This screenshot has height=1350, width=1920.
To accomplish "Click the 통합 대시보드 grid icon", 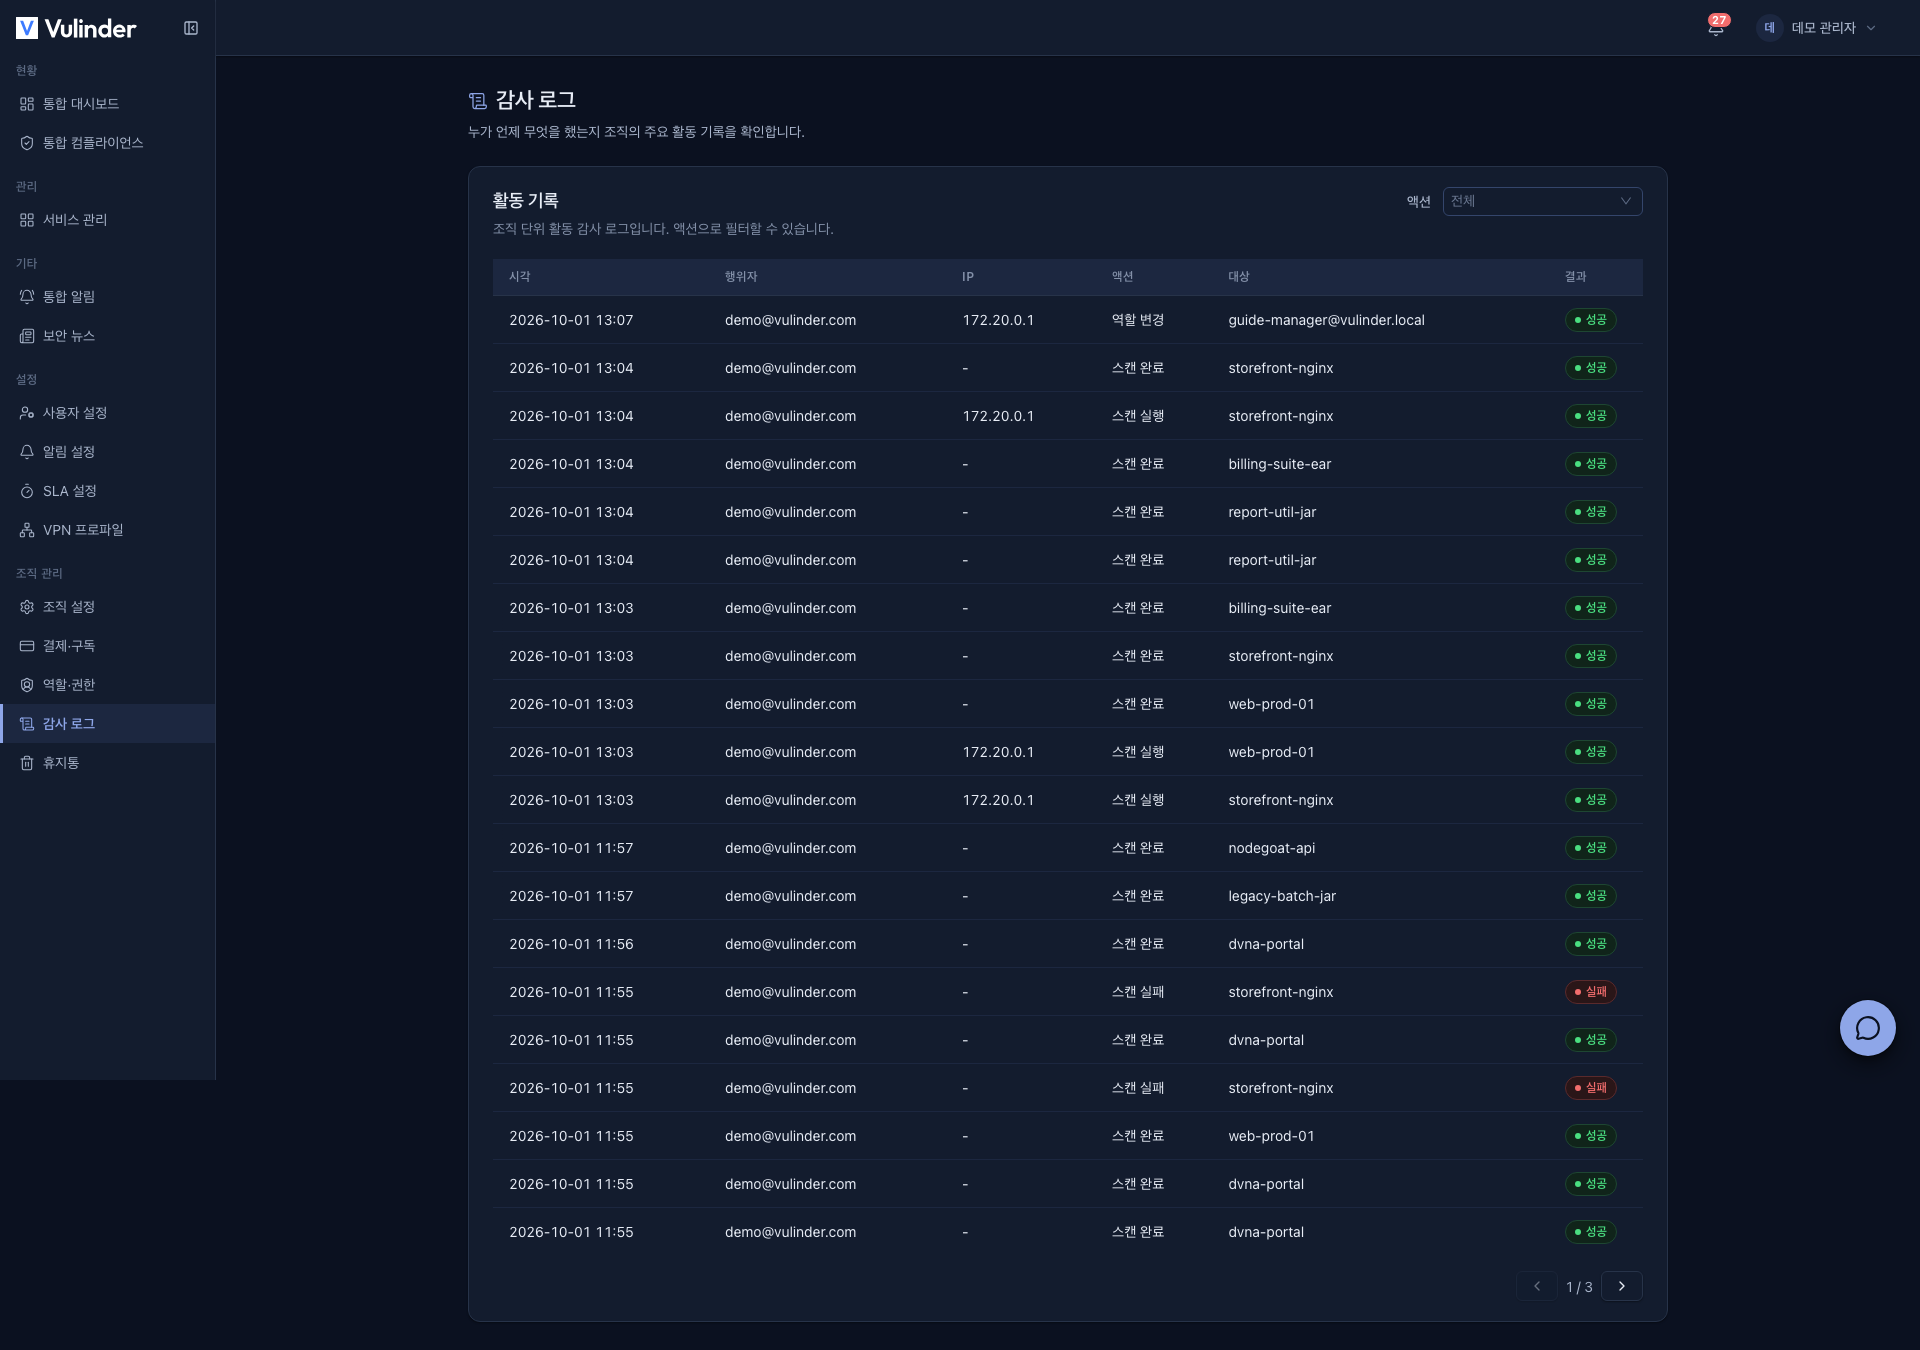I will click(27, 104).
